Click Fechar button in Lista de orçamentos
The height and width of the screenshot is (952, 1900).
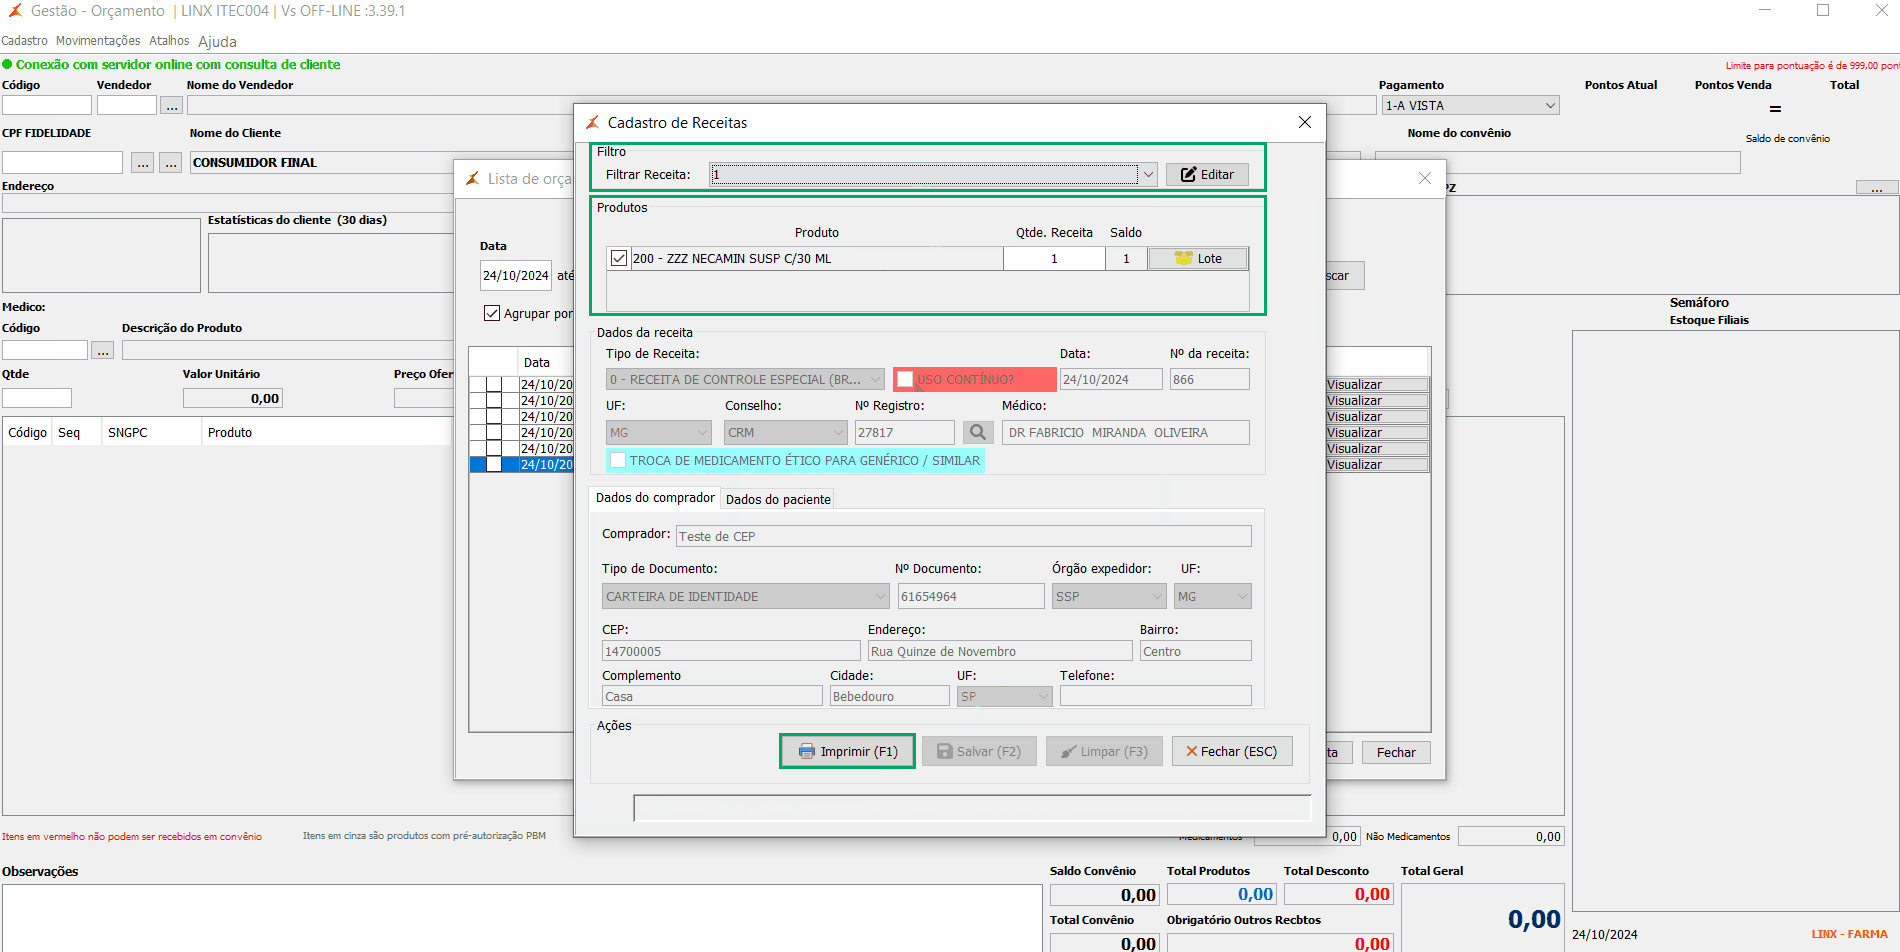(1396, 752)
